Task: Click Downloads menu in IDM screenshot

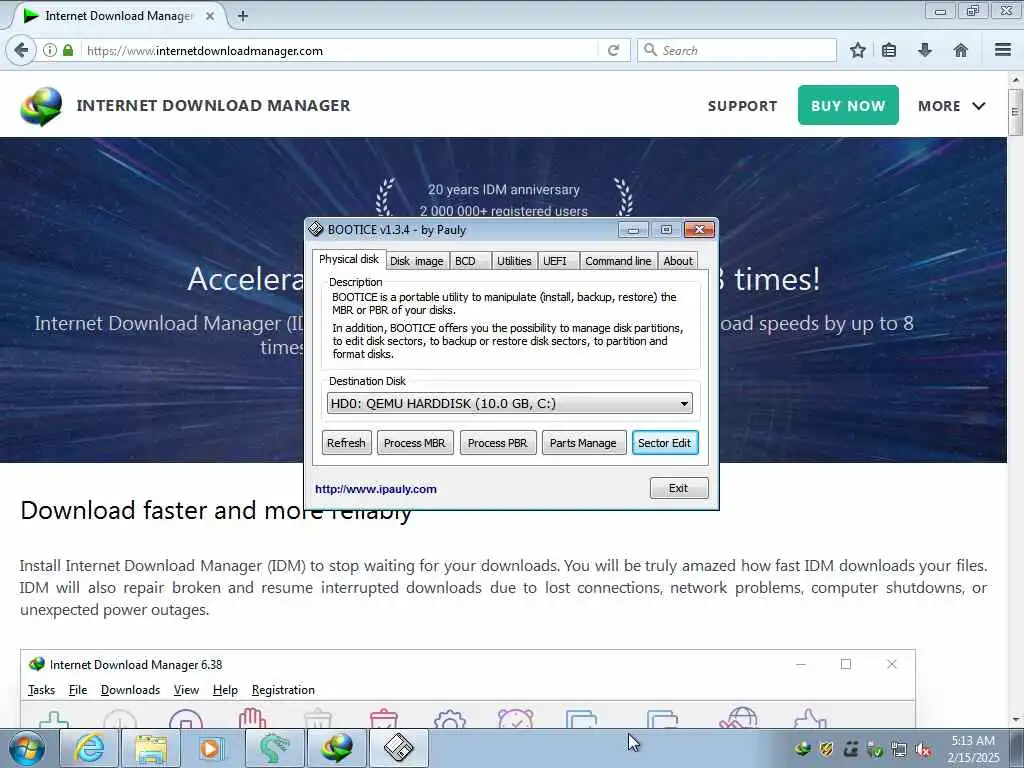Action: point(130,690)
